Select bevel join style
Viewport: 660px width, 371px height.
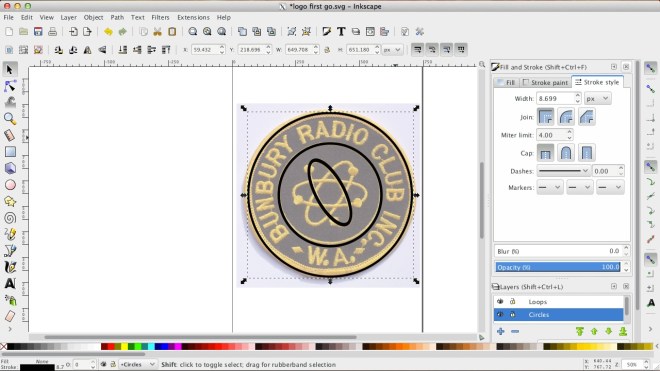pos(587,117)
